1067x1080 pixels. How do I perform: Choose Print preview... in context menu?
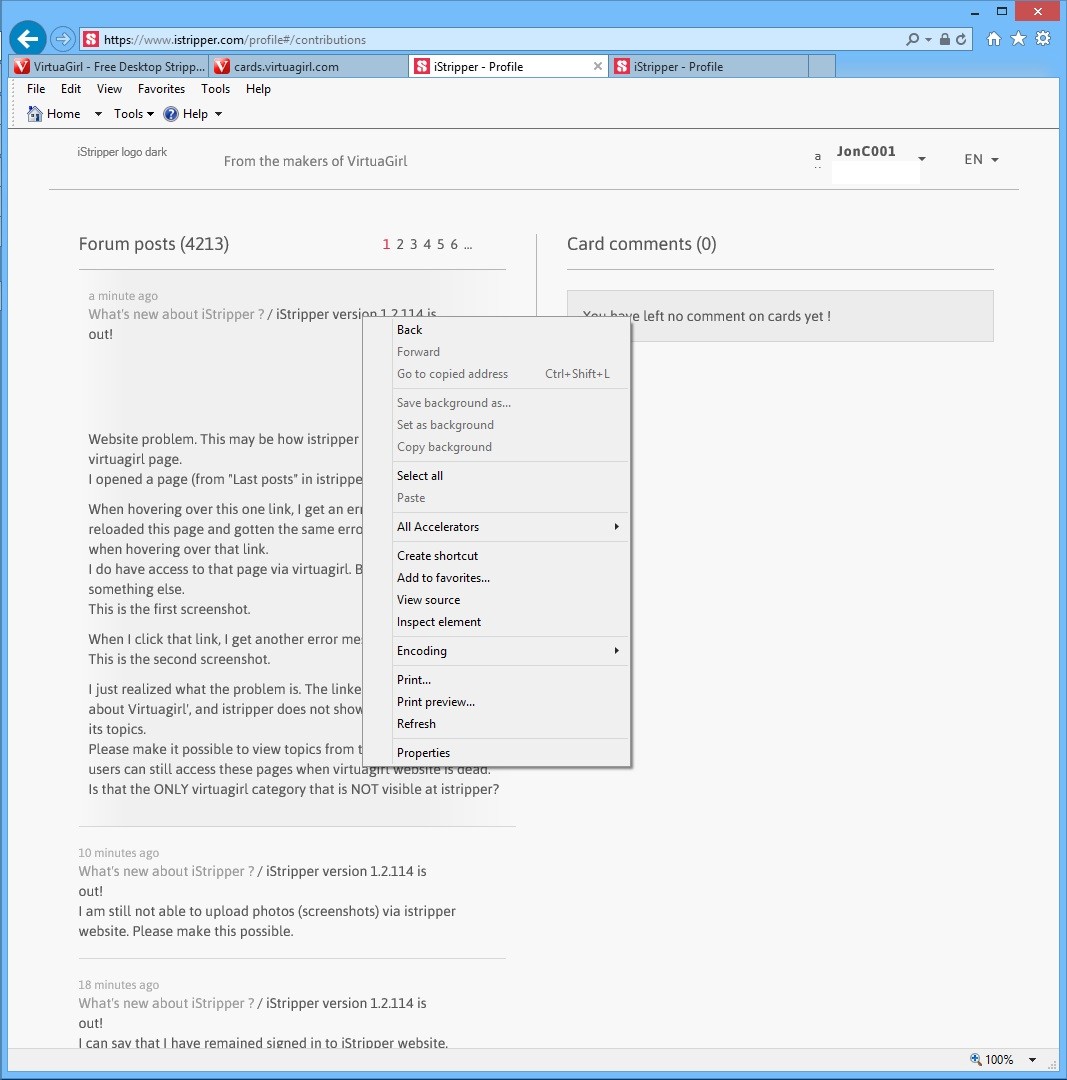coord(510,702)
